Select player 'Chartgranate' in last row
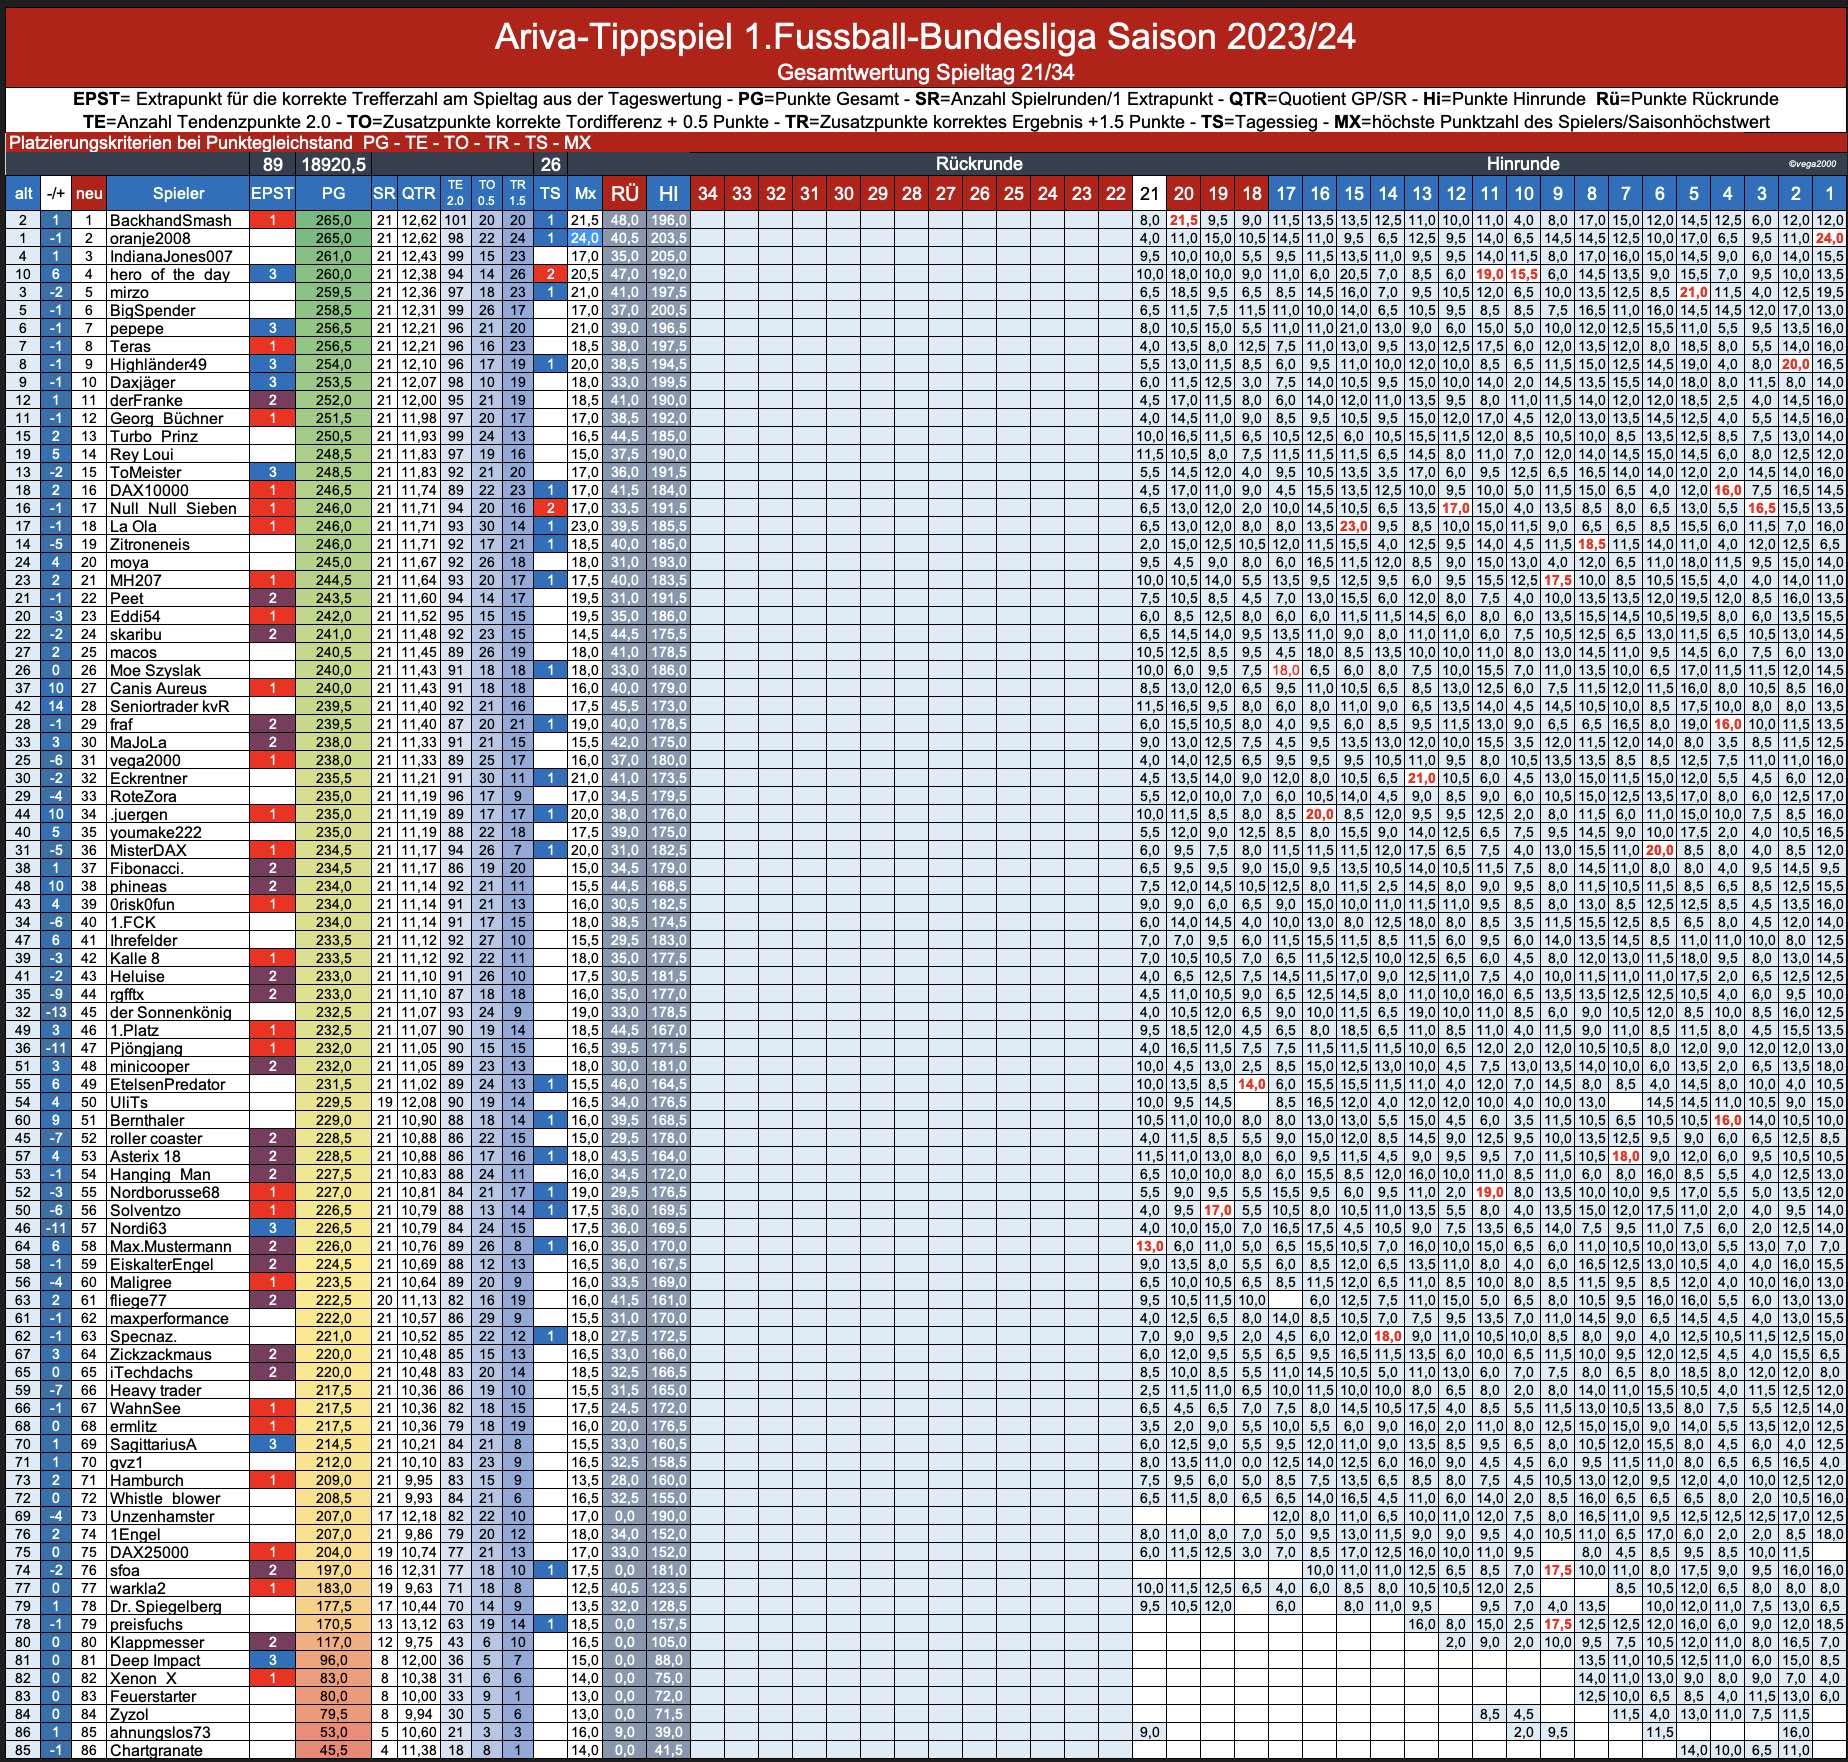 pos(156,1750)
